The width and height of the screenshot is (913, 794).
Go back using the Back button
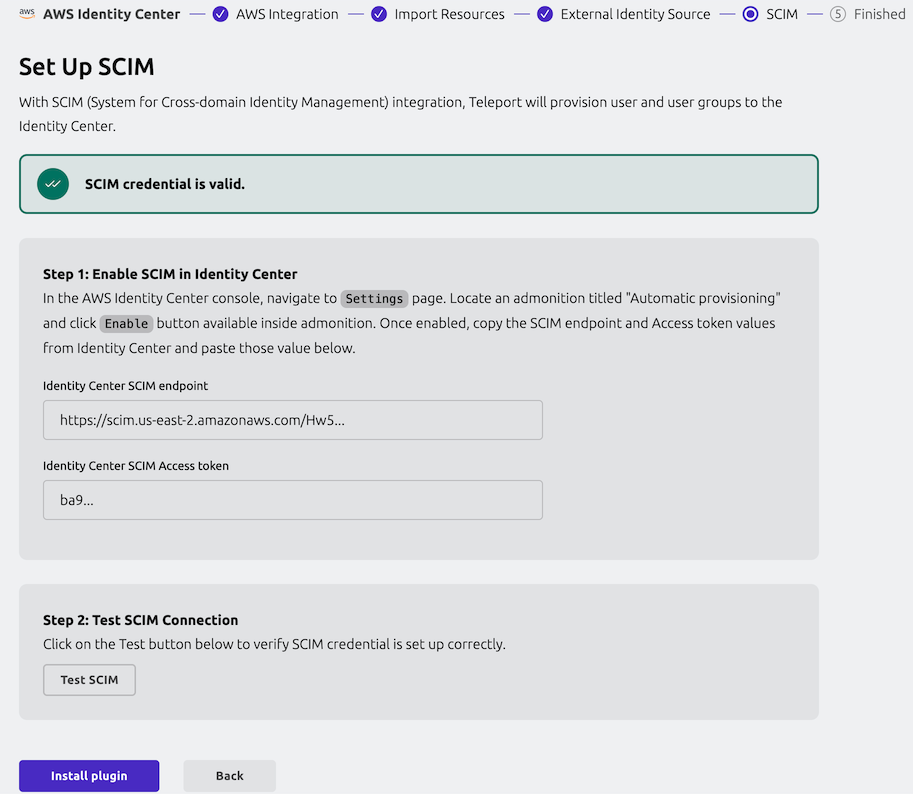[229, 775]
